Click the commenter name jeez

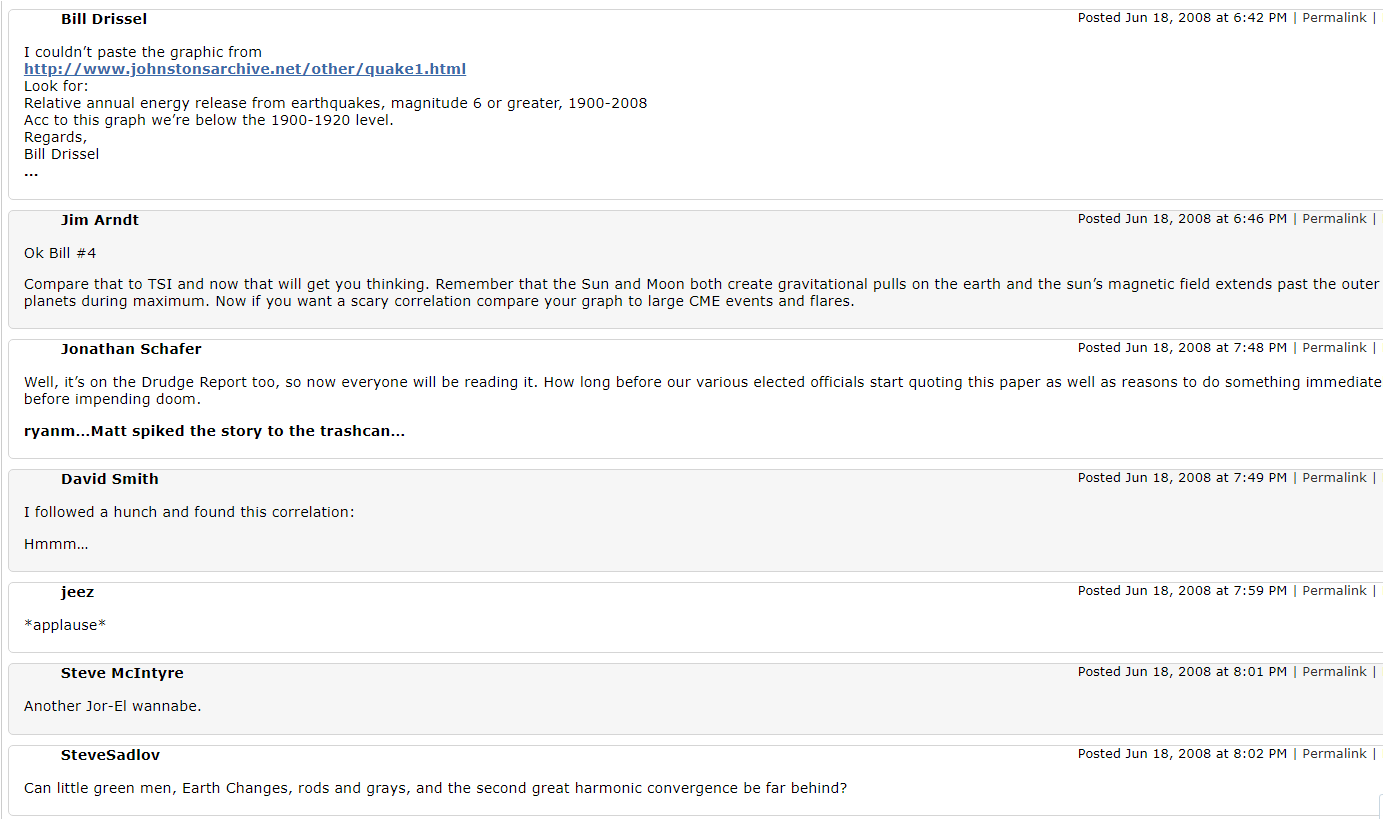click(77, 592)
